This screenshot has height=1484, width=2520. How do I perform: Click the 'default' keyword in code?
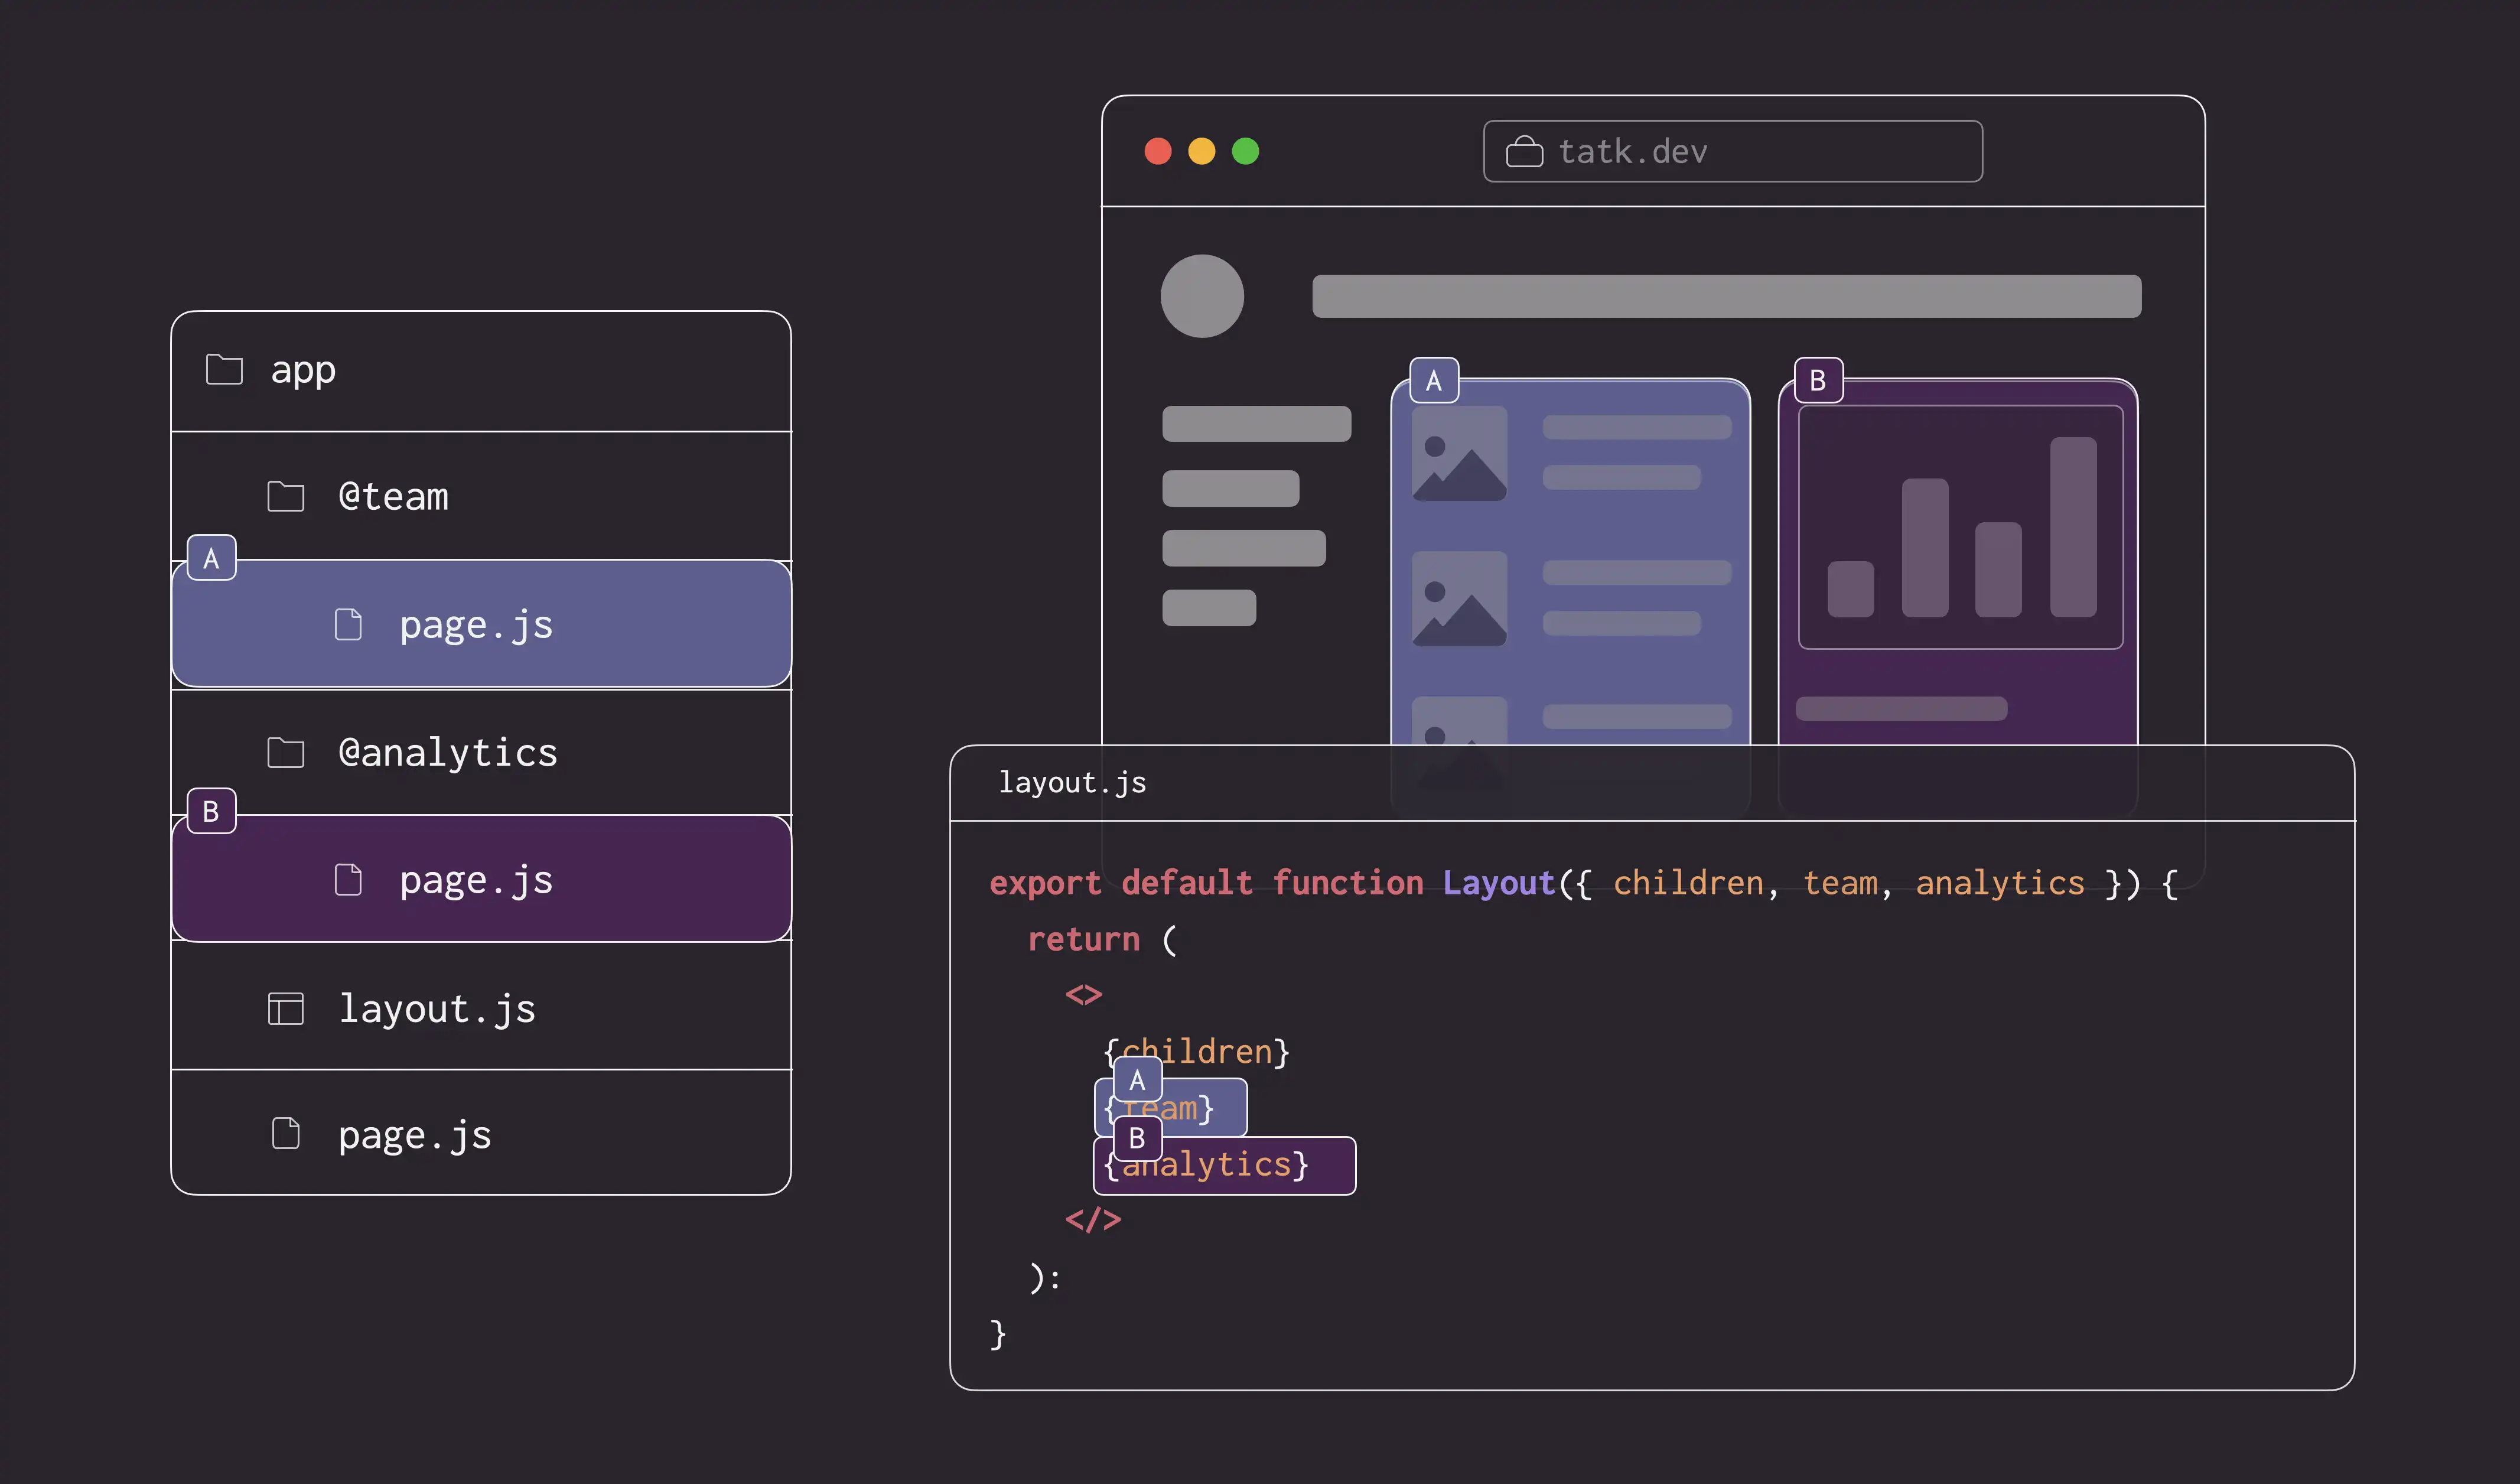coord(1187,883)
